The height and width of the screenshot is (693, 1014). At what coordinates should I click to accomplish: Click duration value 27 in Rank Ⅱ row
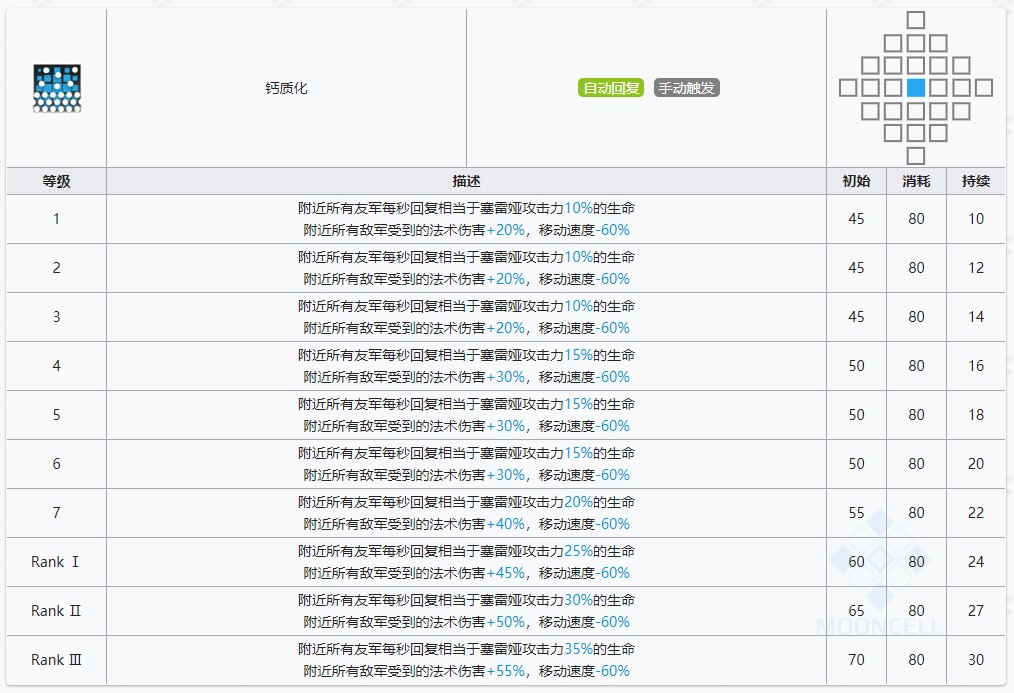tap(976, 612)
